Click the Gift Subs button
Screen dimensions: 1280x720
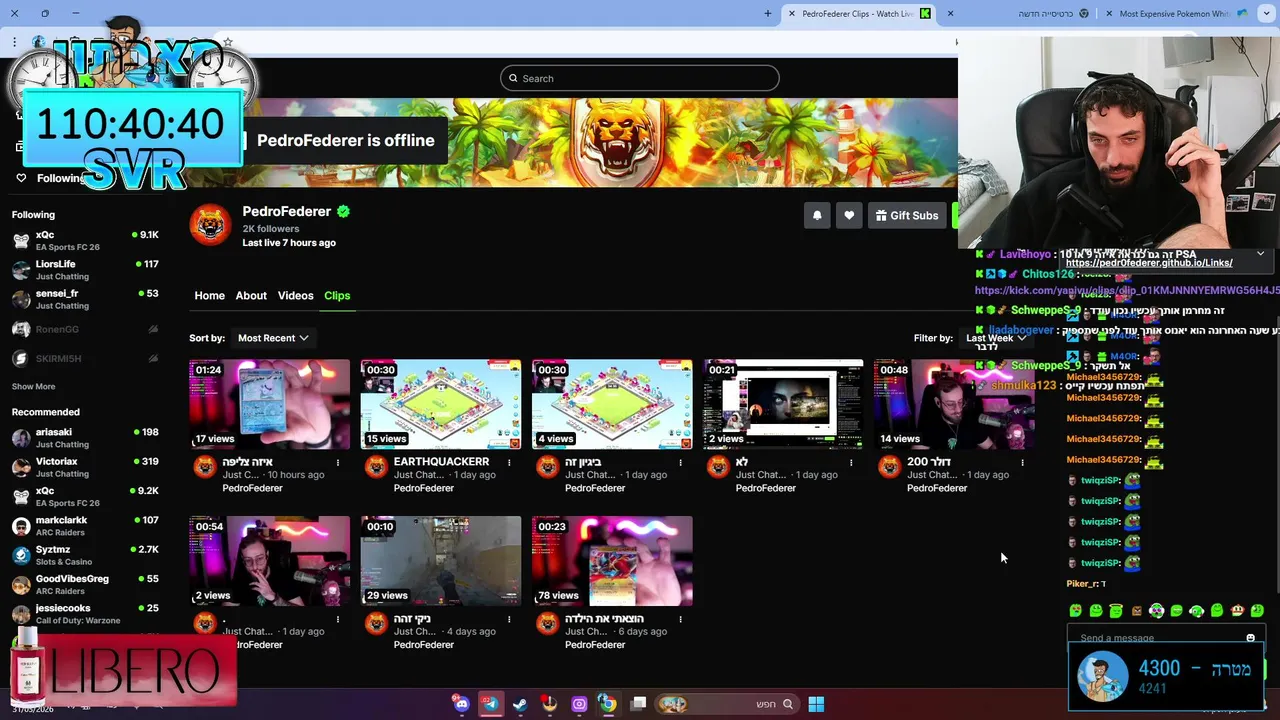[908, 215]
